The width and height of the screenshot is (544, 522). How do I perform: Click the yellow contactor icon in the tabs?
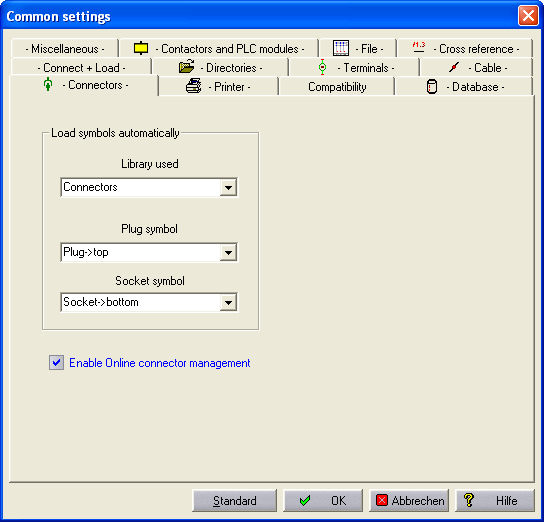tap(141, 48)
